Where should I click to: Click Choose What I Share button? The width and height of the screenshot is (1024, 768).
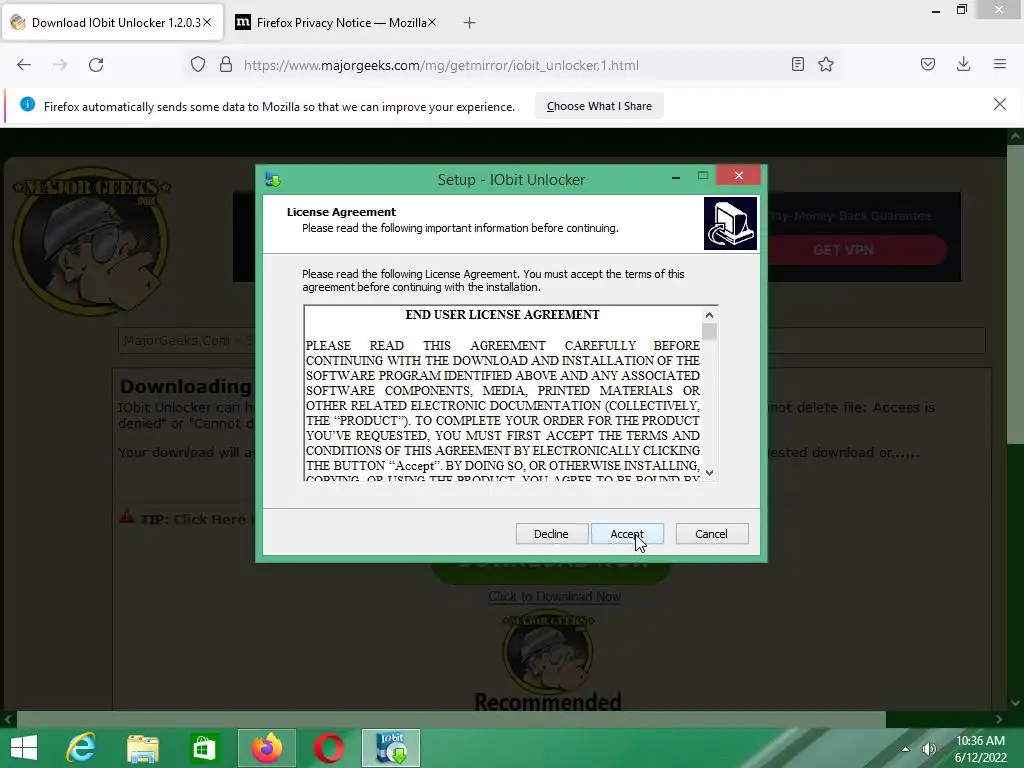[x=599, y=106]
